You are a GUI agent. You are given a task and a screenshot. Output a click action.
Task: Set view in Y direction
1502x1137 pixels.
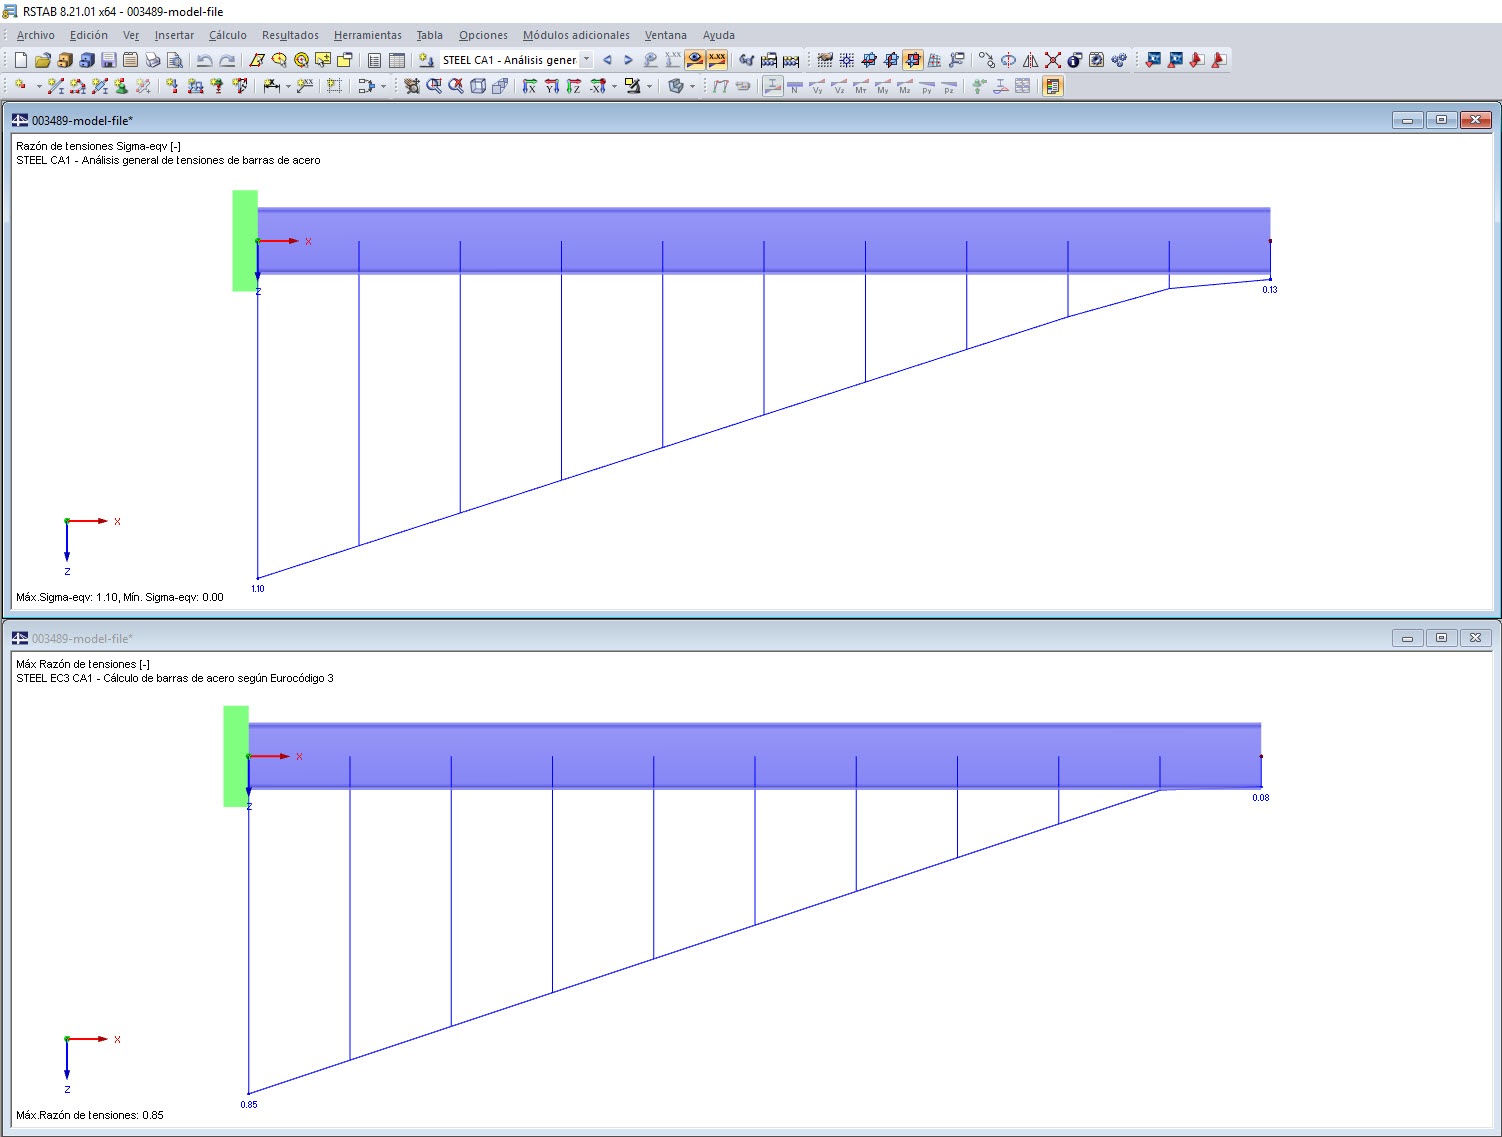[x=552, y=86]
